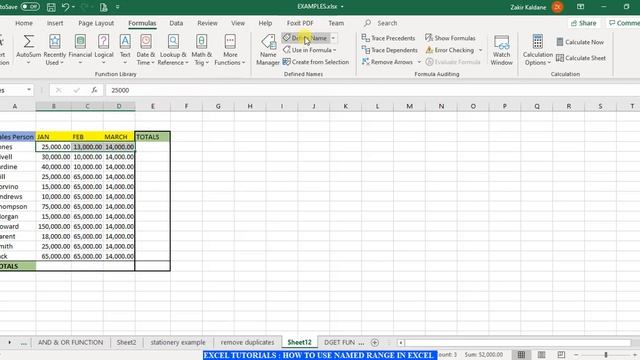Open the Page Layout tab
640x360 pixels.
tap(96, 23)
